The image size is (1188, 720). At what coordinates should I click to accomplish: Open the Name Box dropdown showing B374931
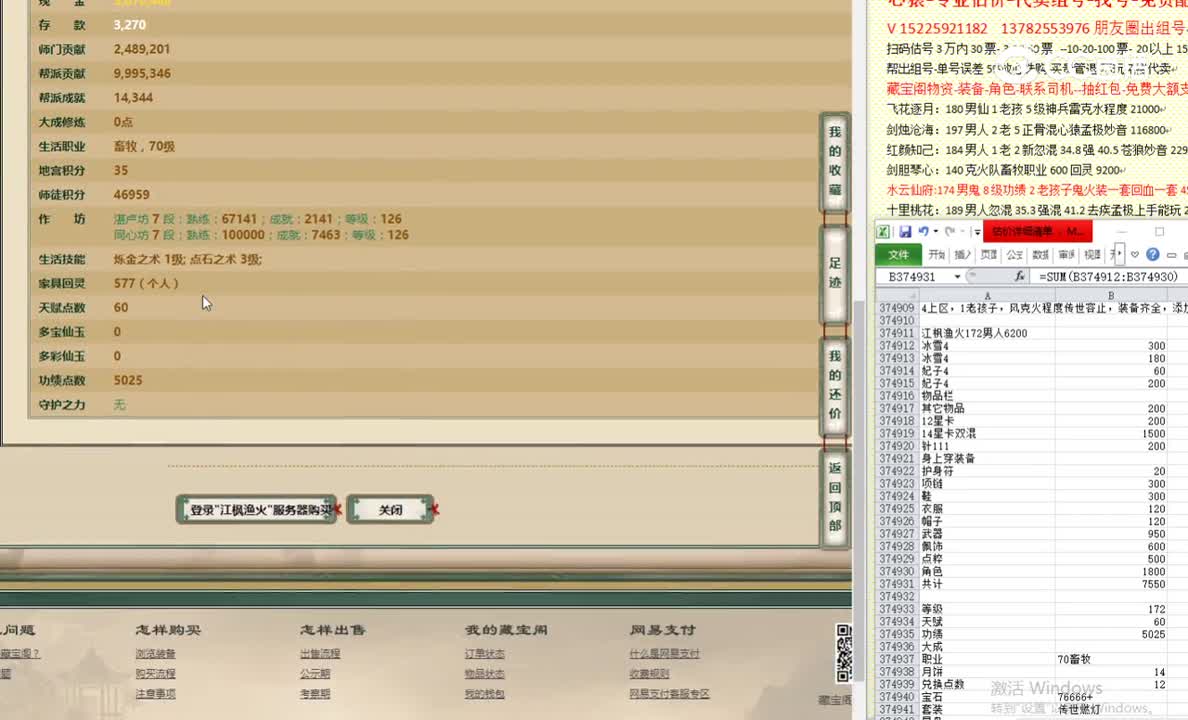[x=956, y=276]
